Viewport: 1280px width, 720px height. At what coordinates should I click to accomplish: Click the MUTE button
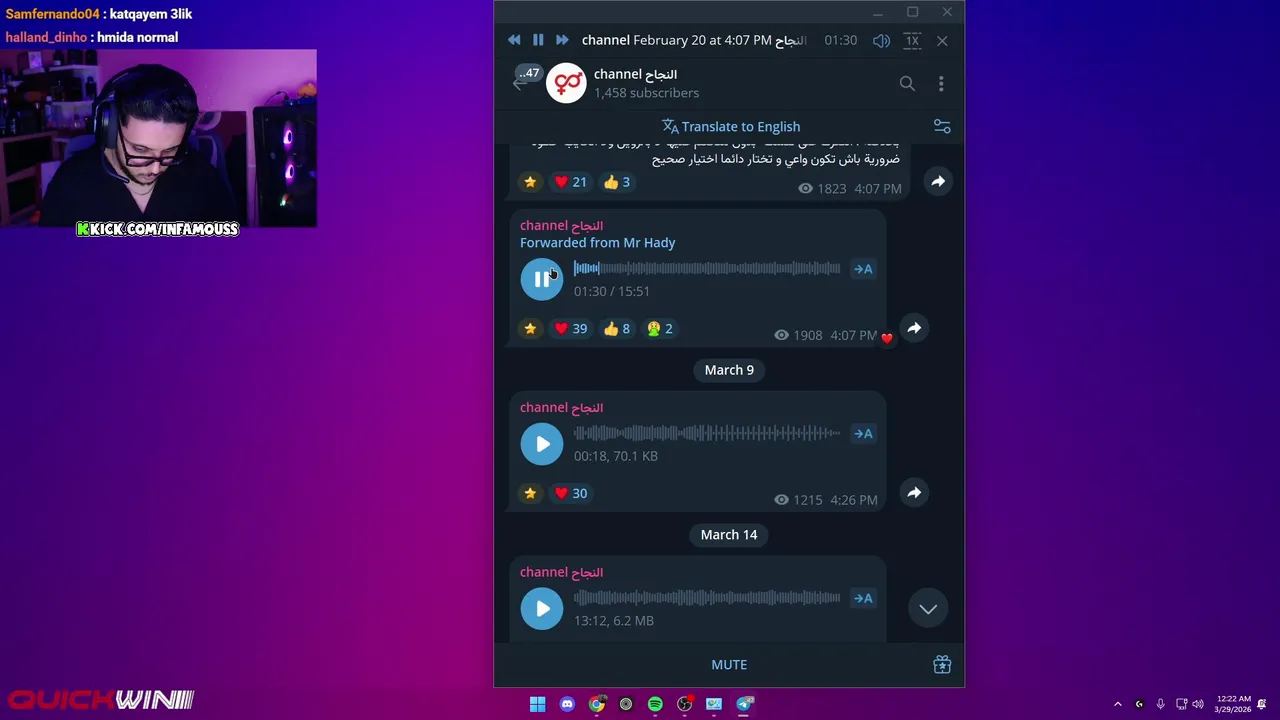click(729, 665)
